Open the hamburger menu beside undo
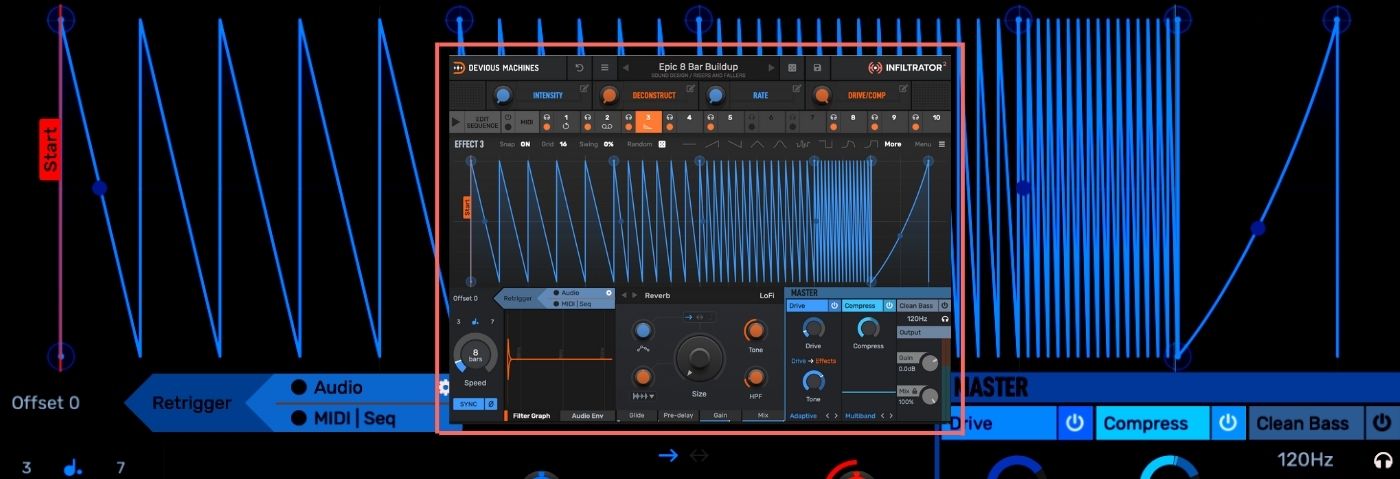Image resolution: width=1400 pixels, height=479 pixels. coord(605,67)
